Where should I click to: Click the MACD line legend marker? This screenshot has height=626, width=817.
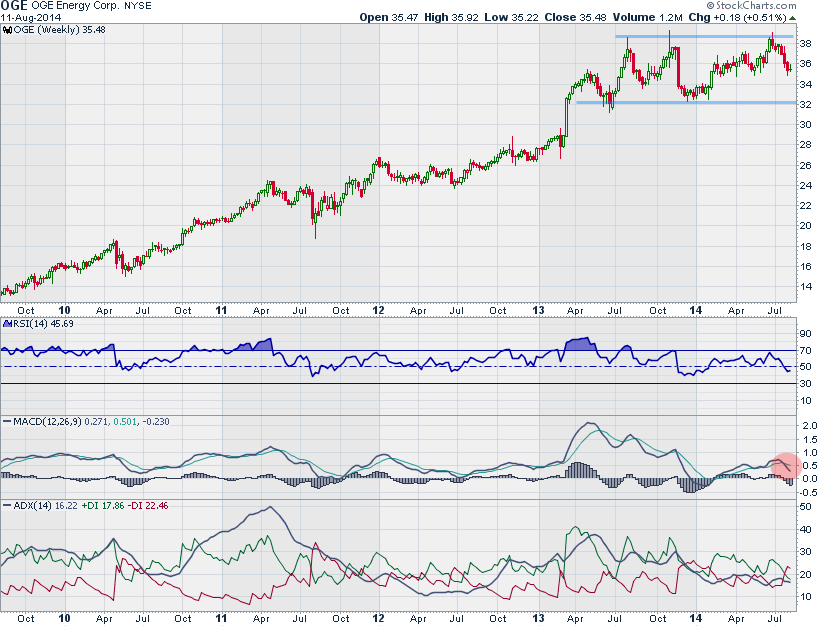tap(6, 421)
